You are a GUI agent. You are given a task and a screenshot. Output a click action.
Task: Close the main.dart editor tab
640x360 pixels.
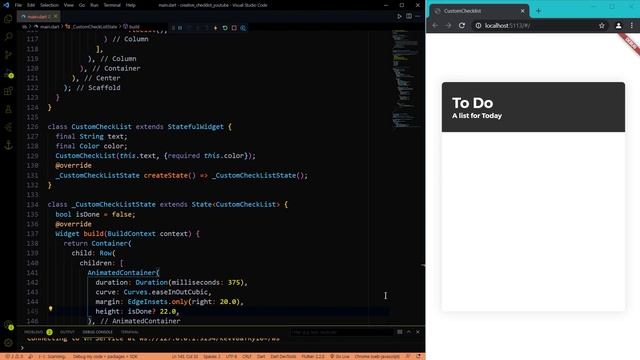(x=56, y=16)
